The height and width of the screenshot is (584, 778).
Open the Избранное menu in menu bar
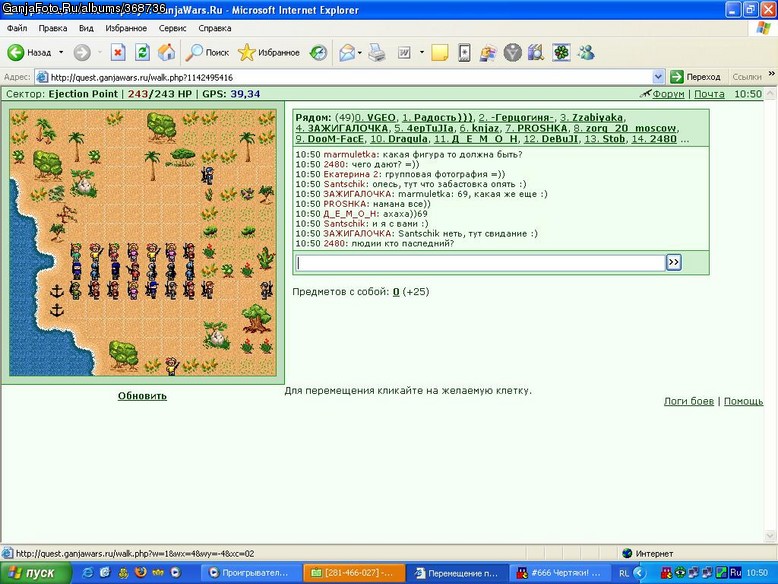tap(126, 28)
